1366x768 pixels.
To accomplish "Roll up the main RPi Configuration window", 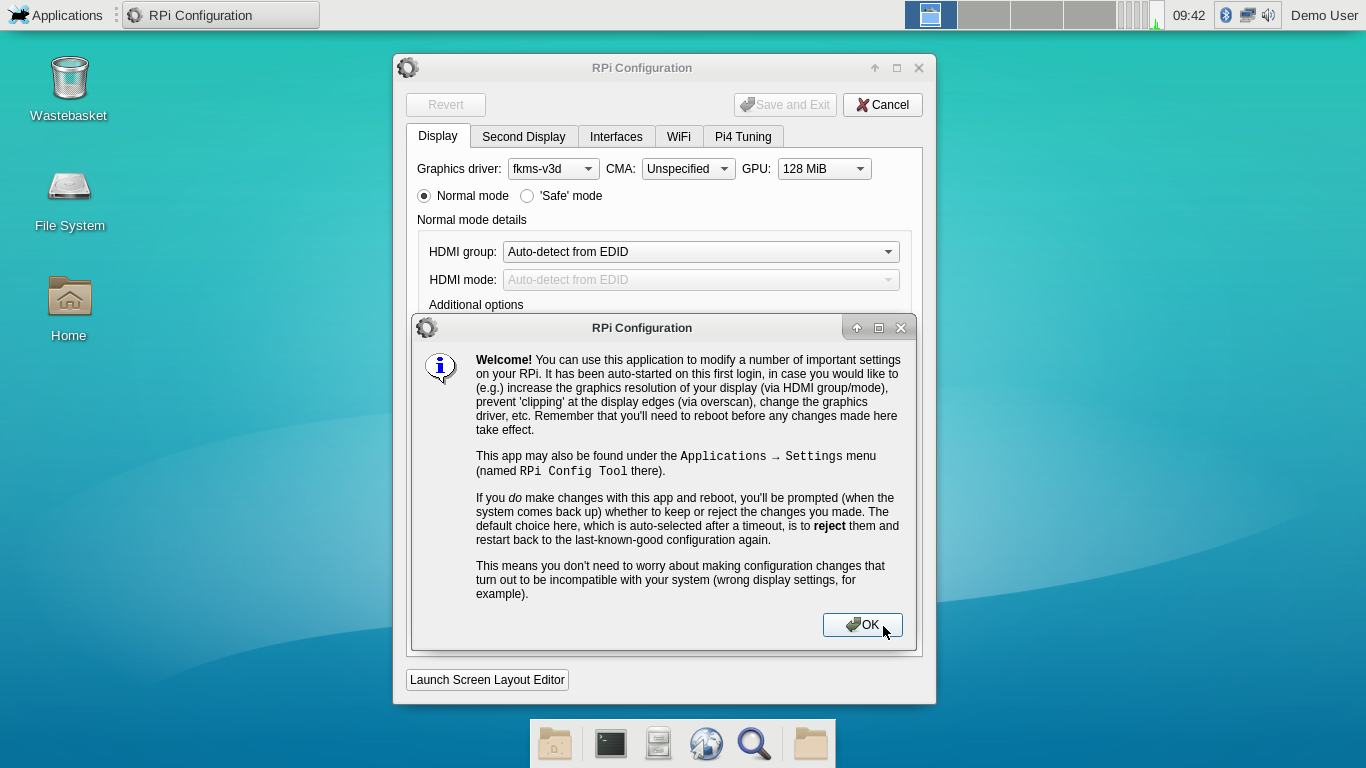I will click(x=875, y=68).
